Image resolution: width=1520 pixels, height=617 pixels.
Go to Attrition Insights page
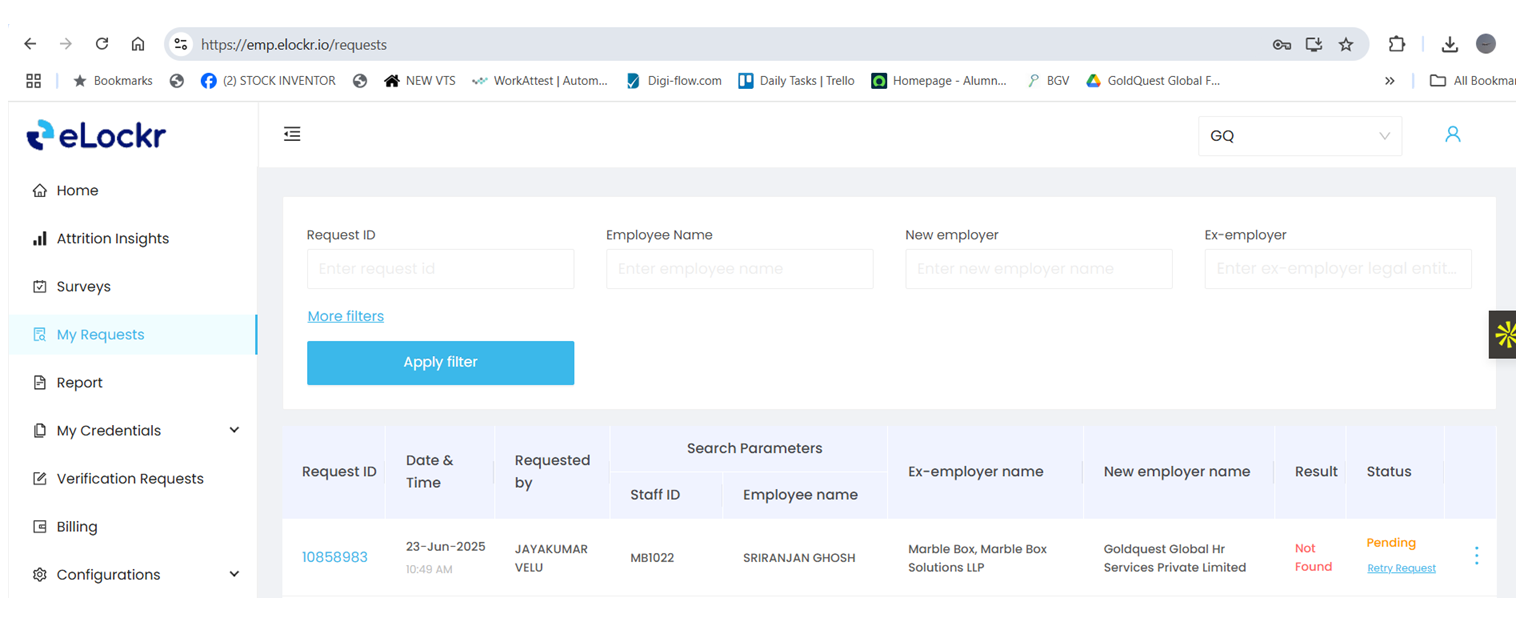pos(112,238)
